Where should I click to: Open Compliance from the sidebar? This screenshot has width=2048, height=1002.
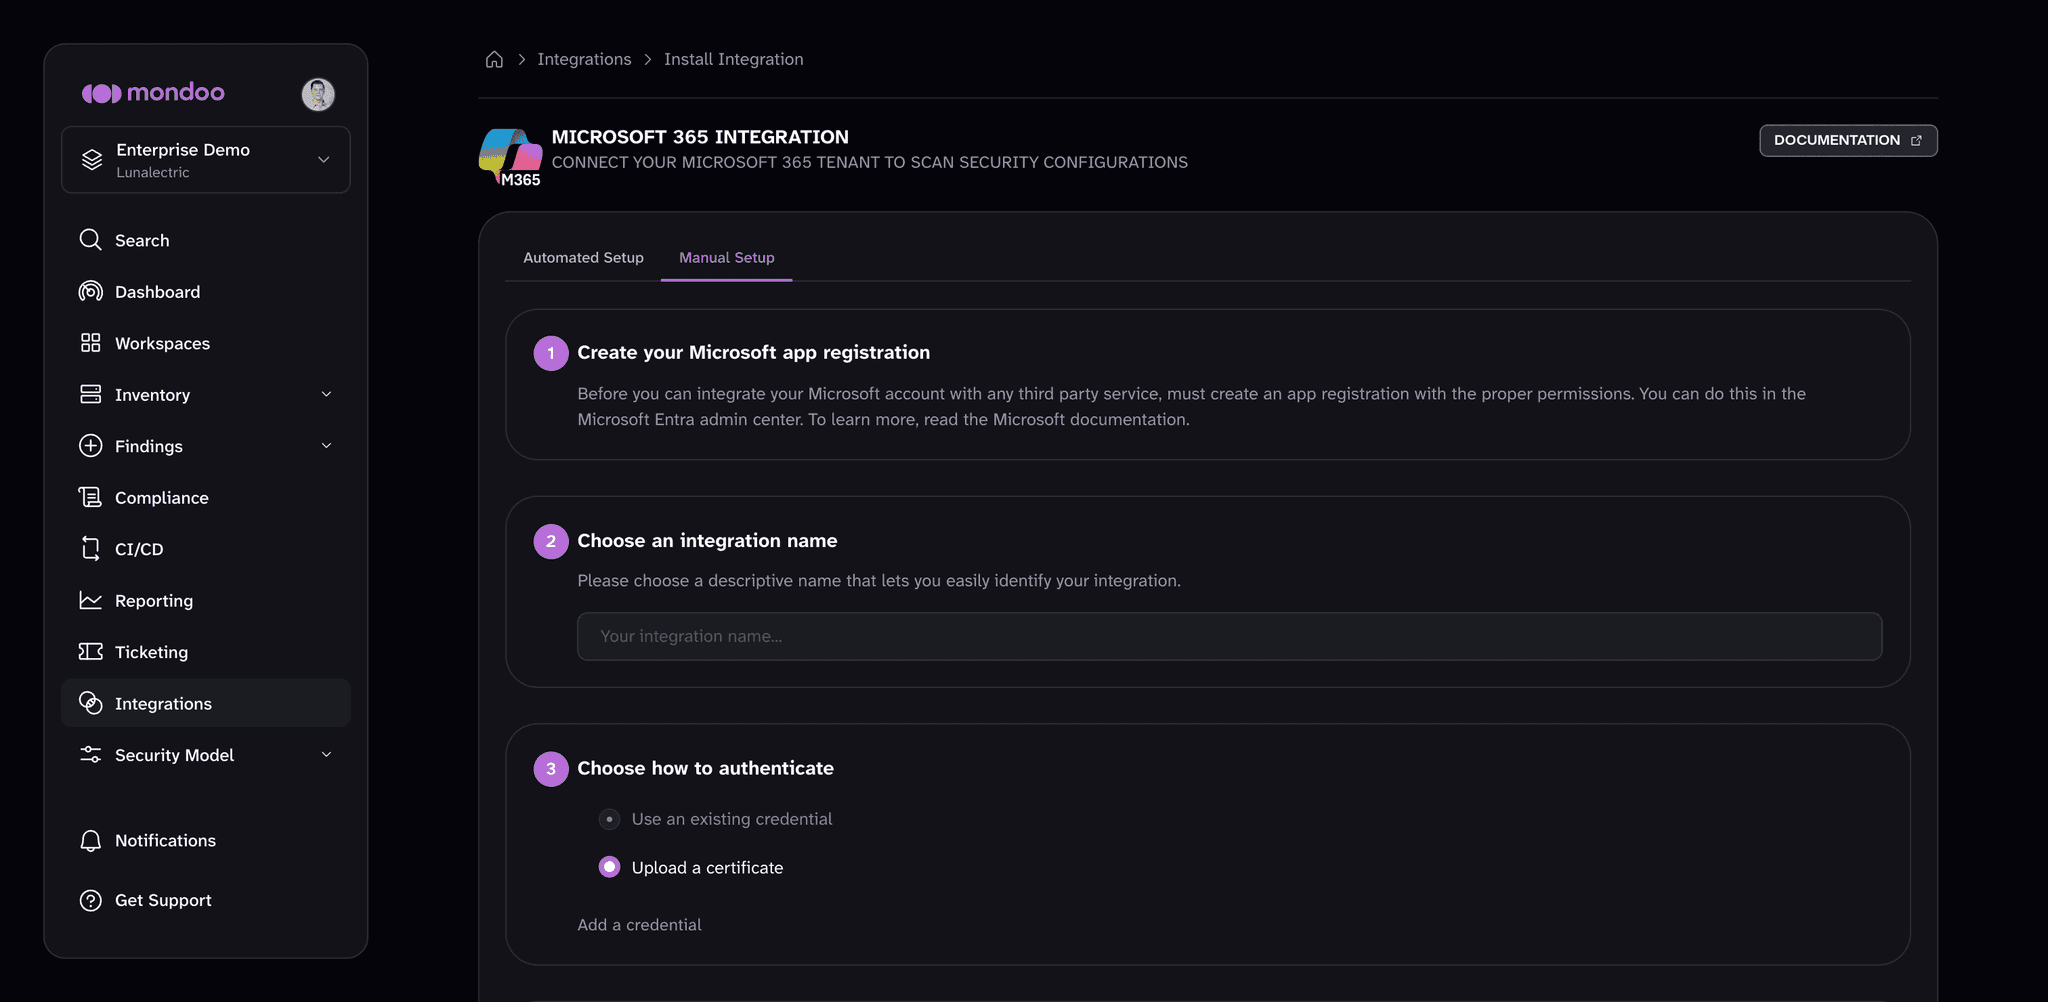206,497
